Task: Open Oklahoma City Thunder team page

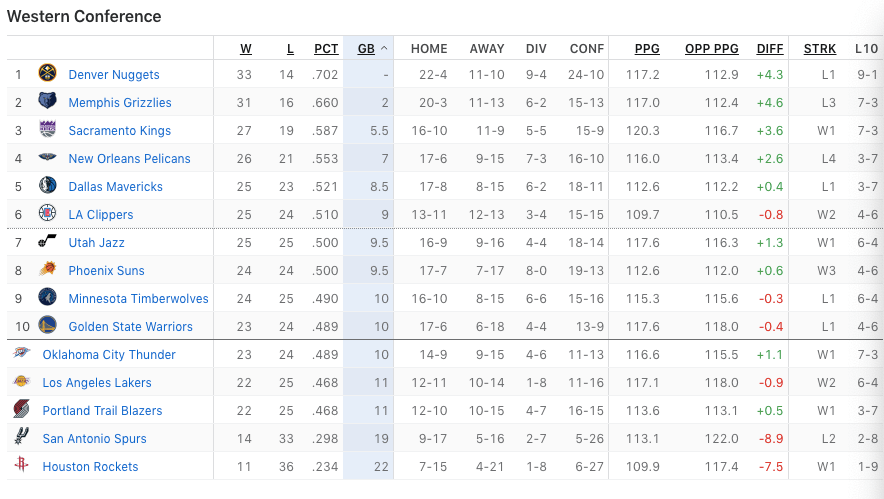Action: point(109,355)
